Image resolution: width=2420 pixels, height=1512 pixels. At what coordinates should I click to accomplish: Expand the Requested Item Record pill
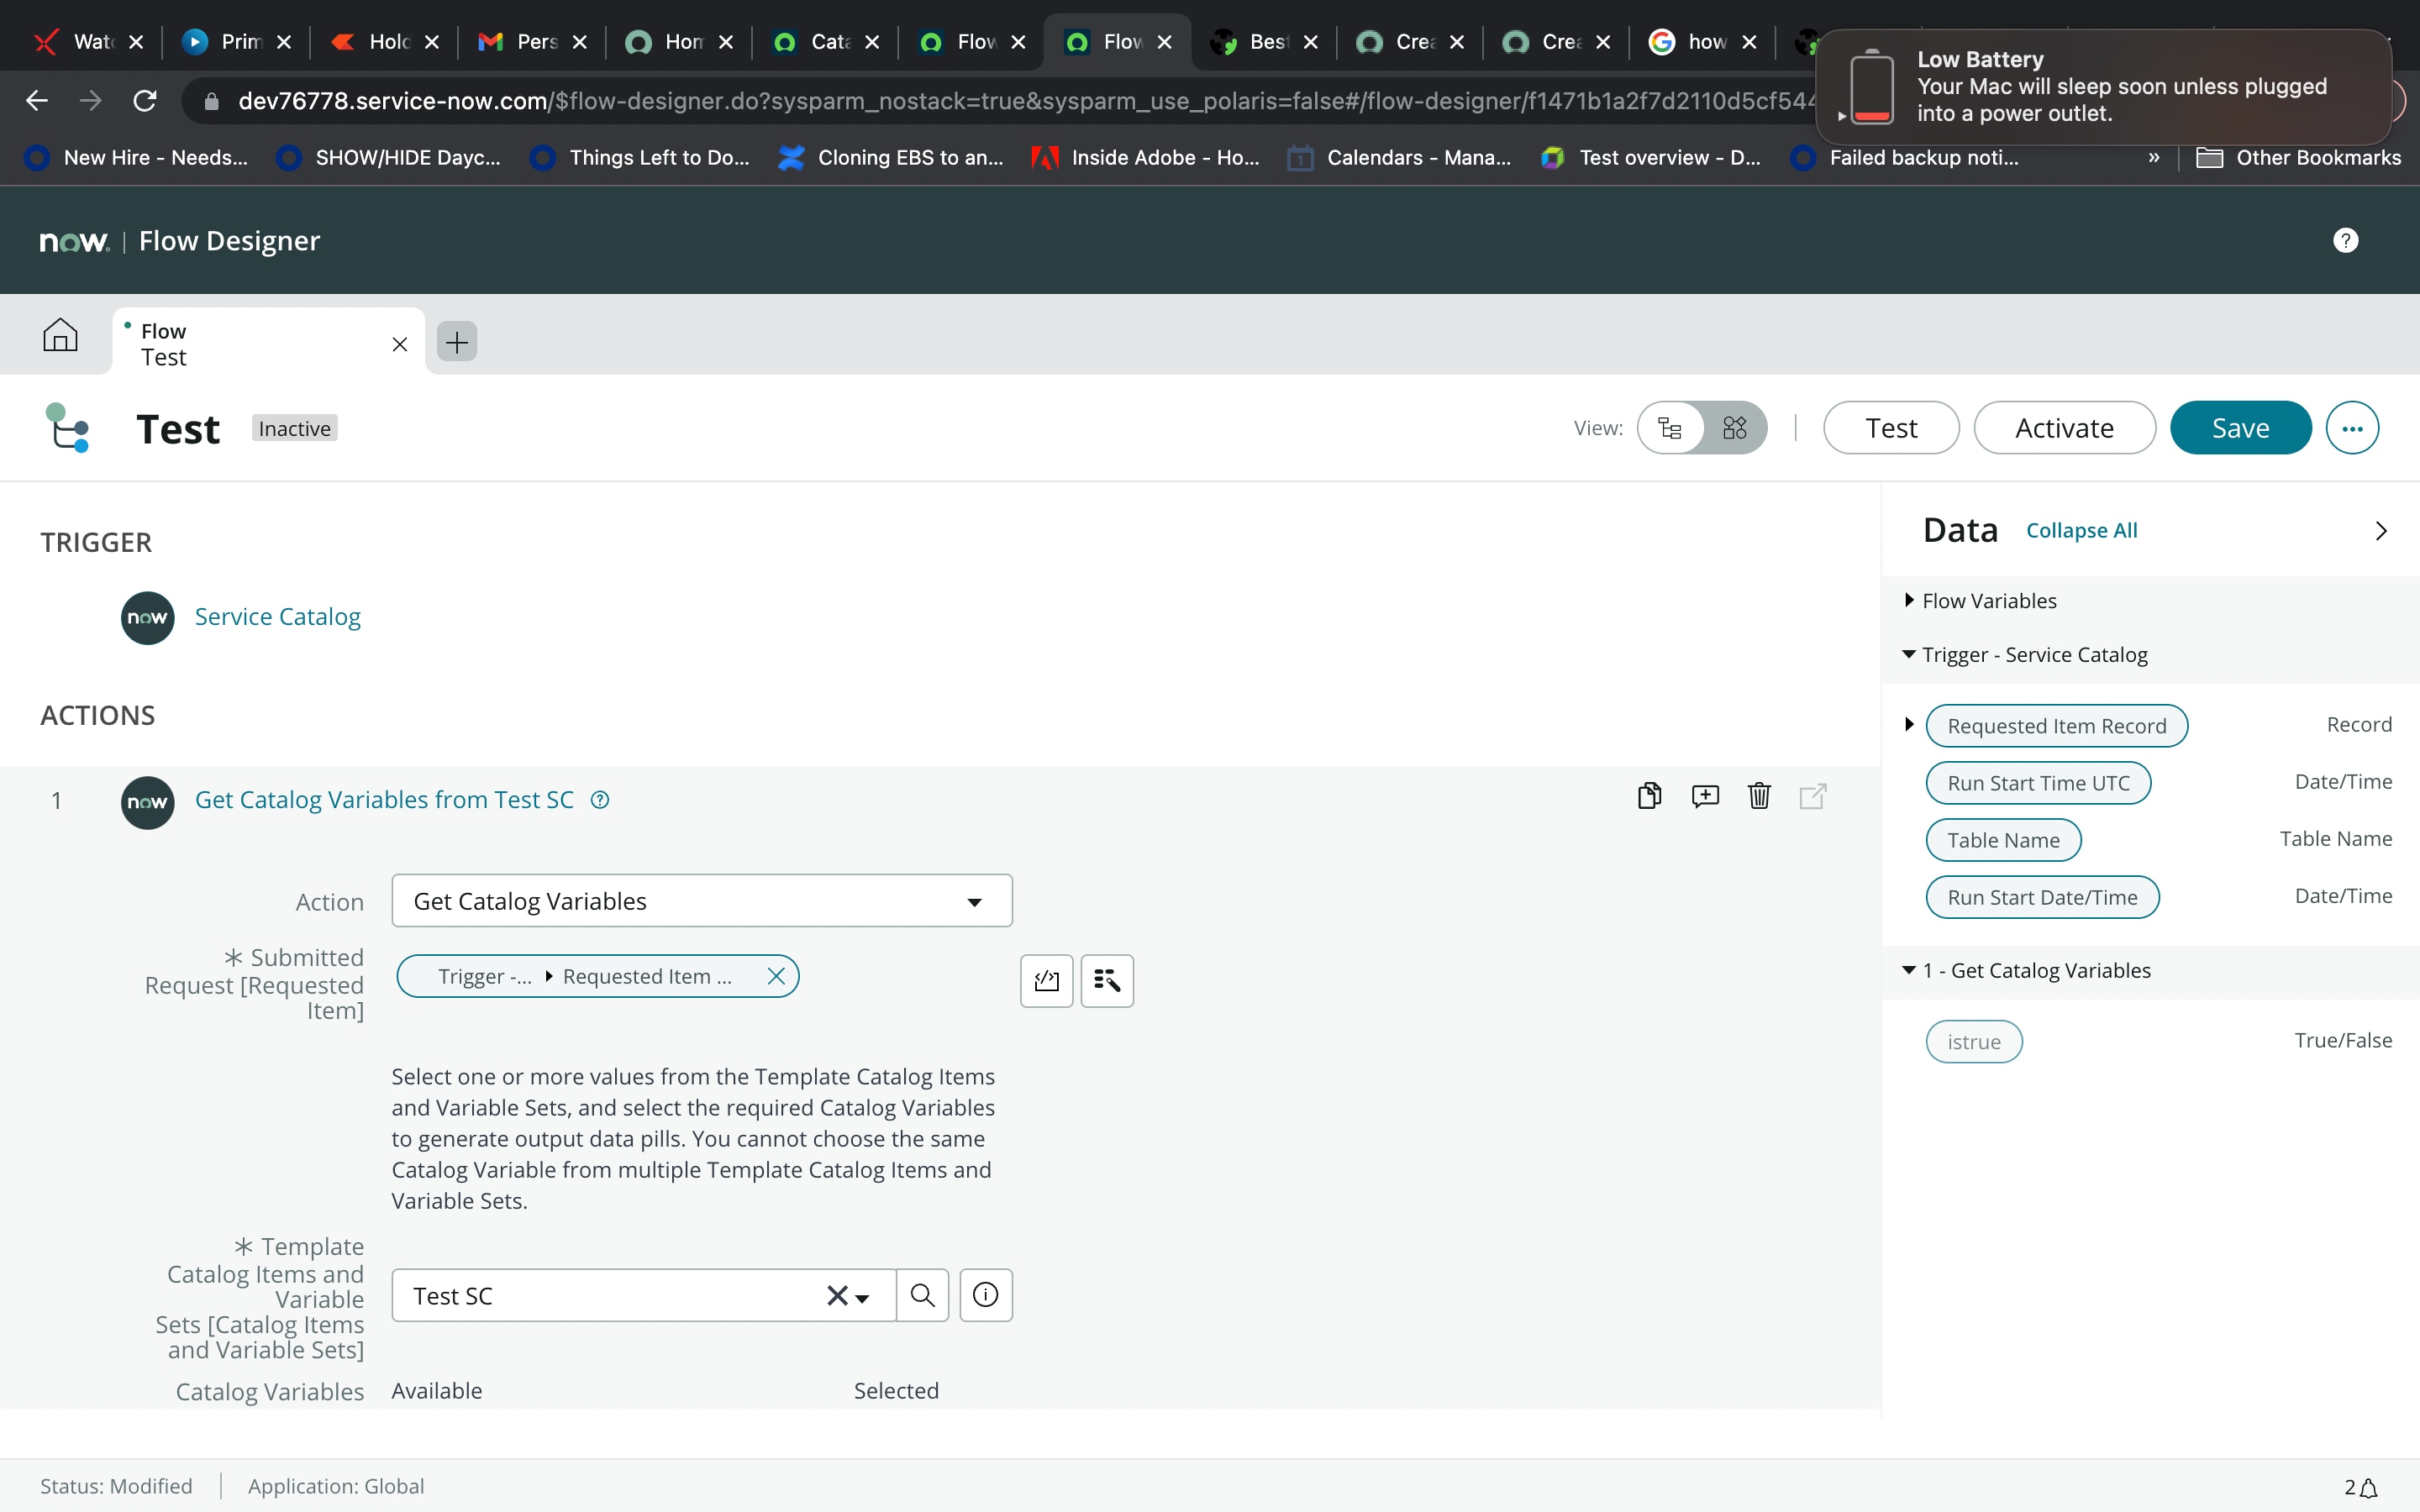coord(1909,724)
